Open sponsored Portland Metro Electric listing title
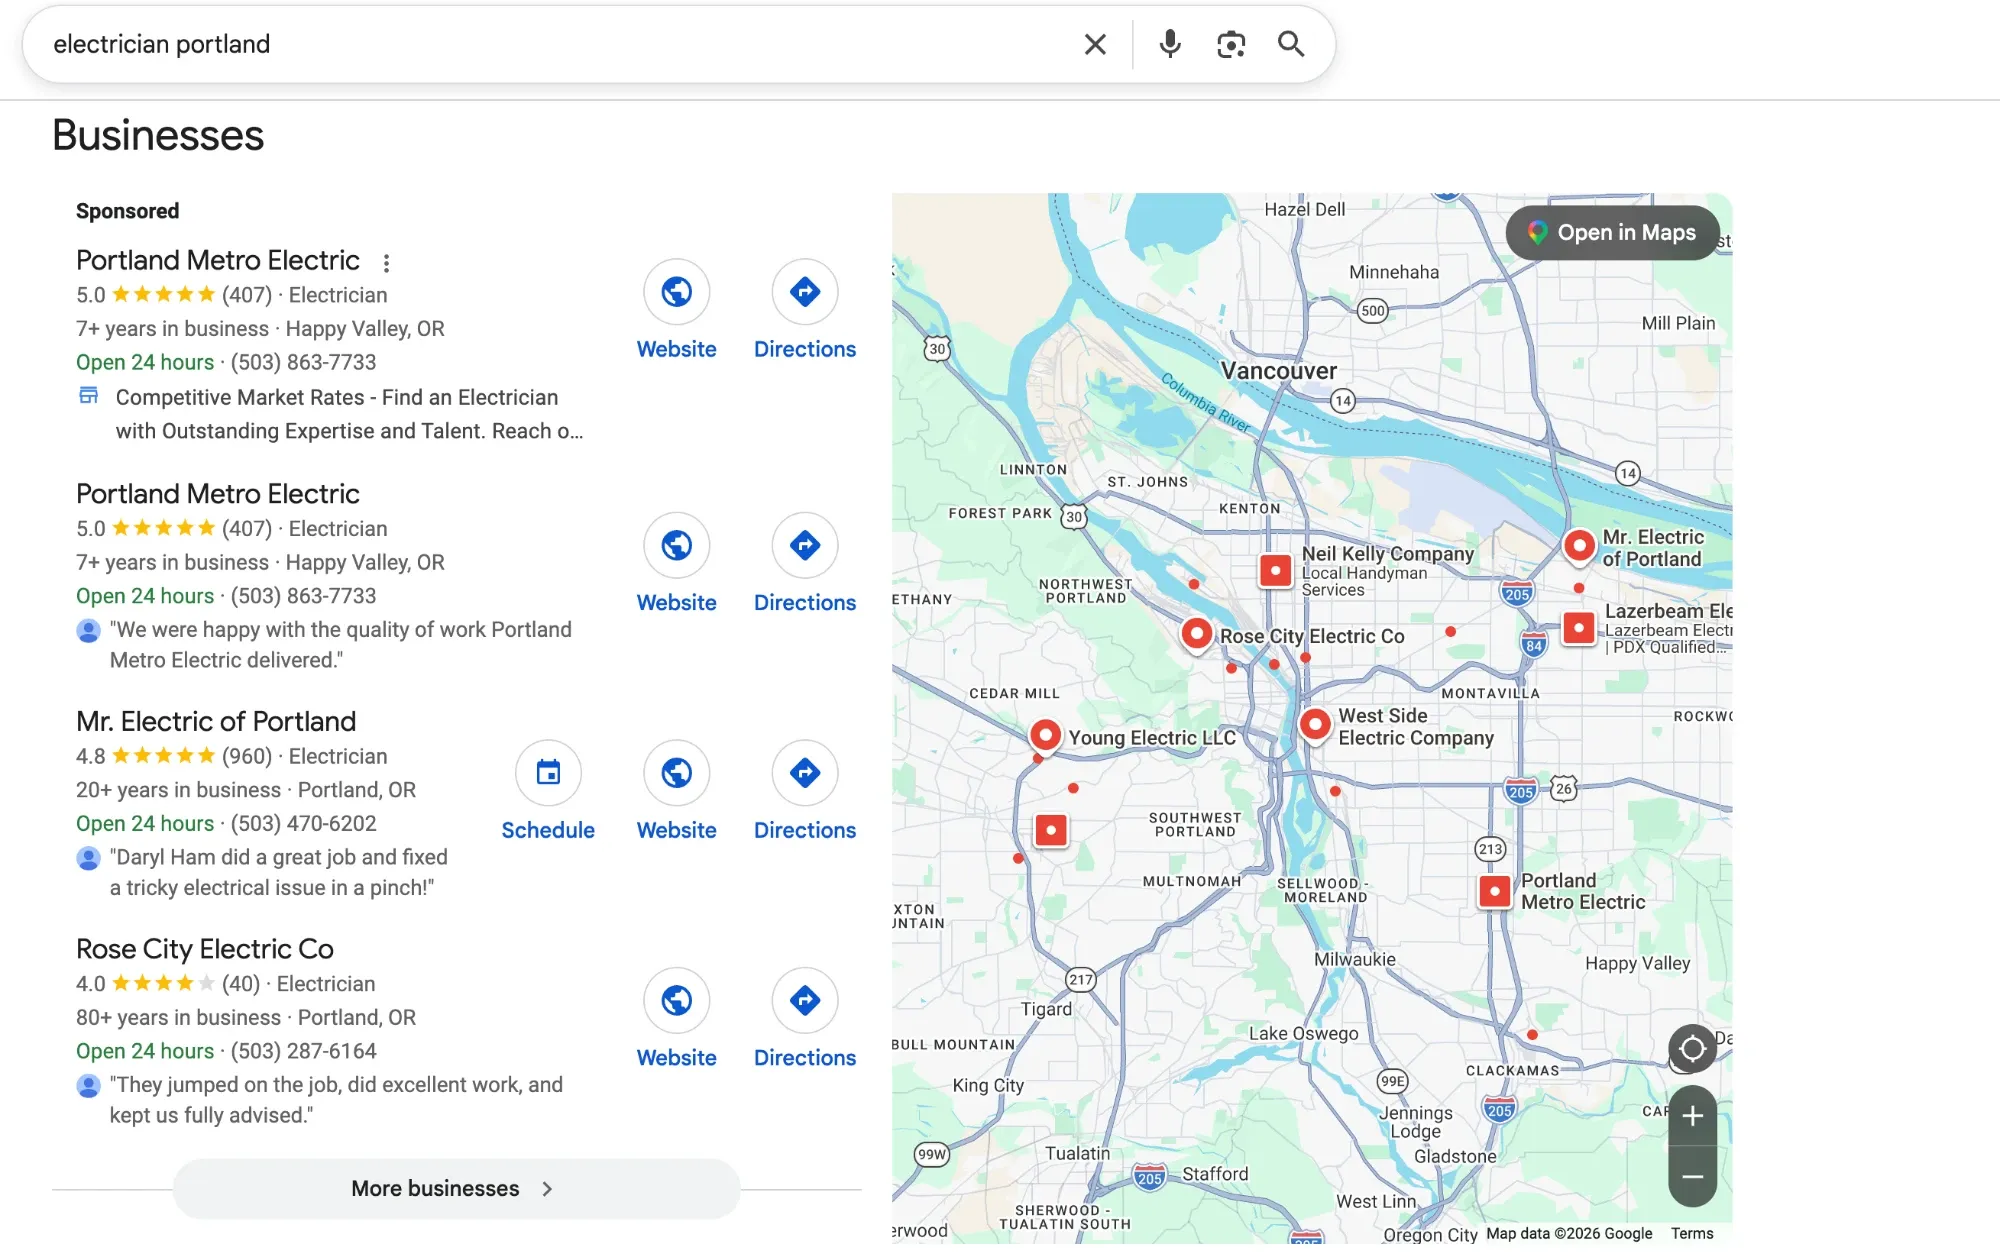 (x=218, y=260)
